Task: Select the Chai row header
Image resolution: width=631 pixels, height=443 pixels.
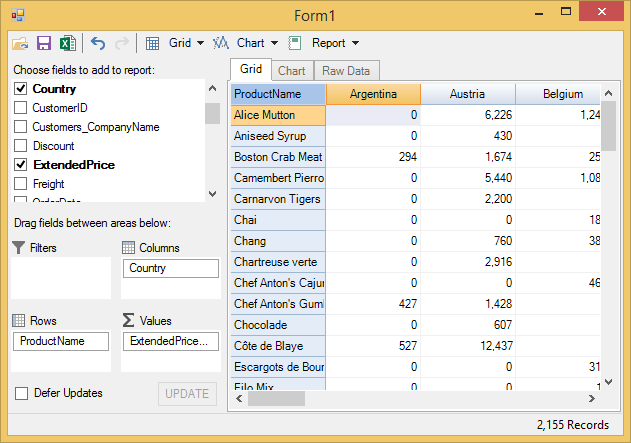Action: click(x=278, y=220)
